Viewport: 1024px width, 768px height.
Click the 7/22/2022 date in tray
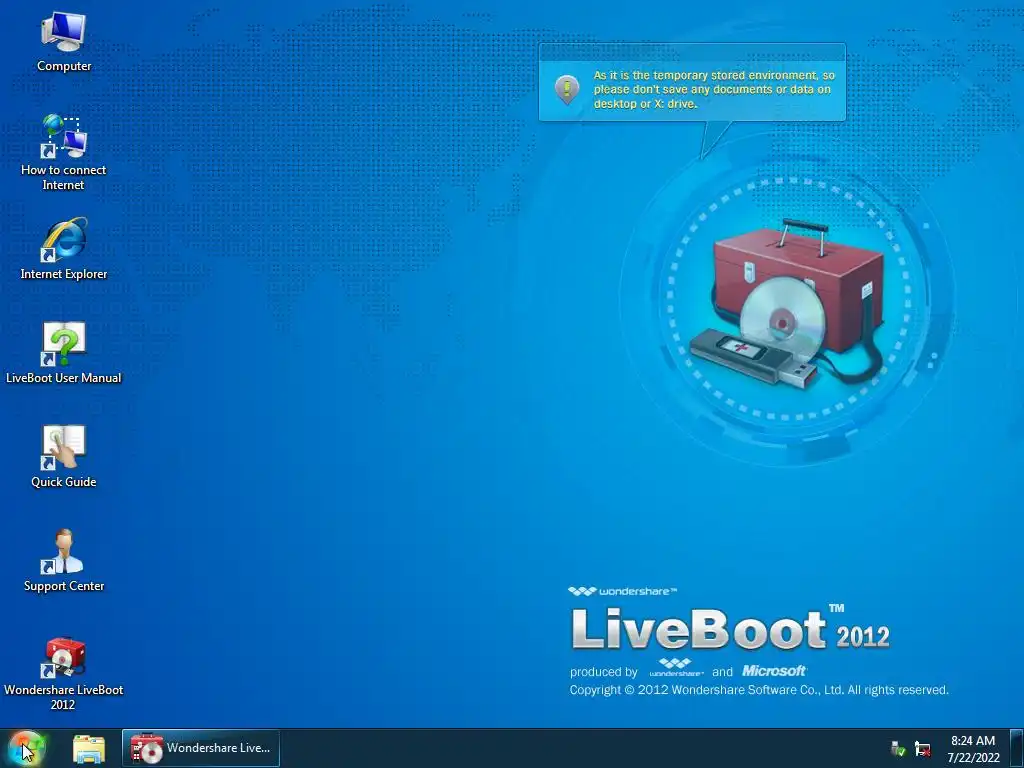pyautogui.click(x=973, y=758)
